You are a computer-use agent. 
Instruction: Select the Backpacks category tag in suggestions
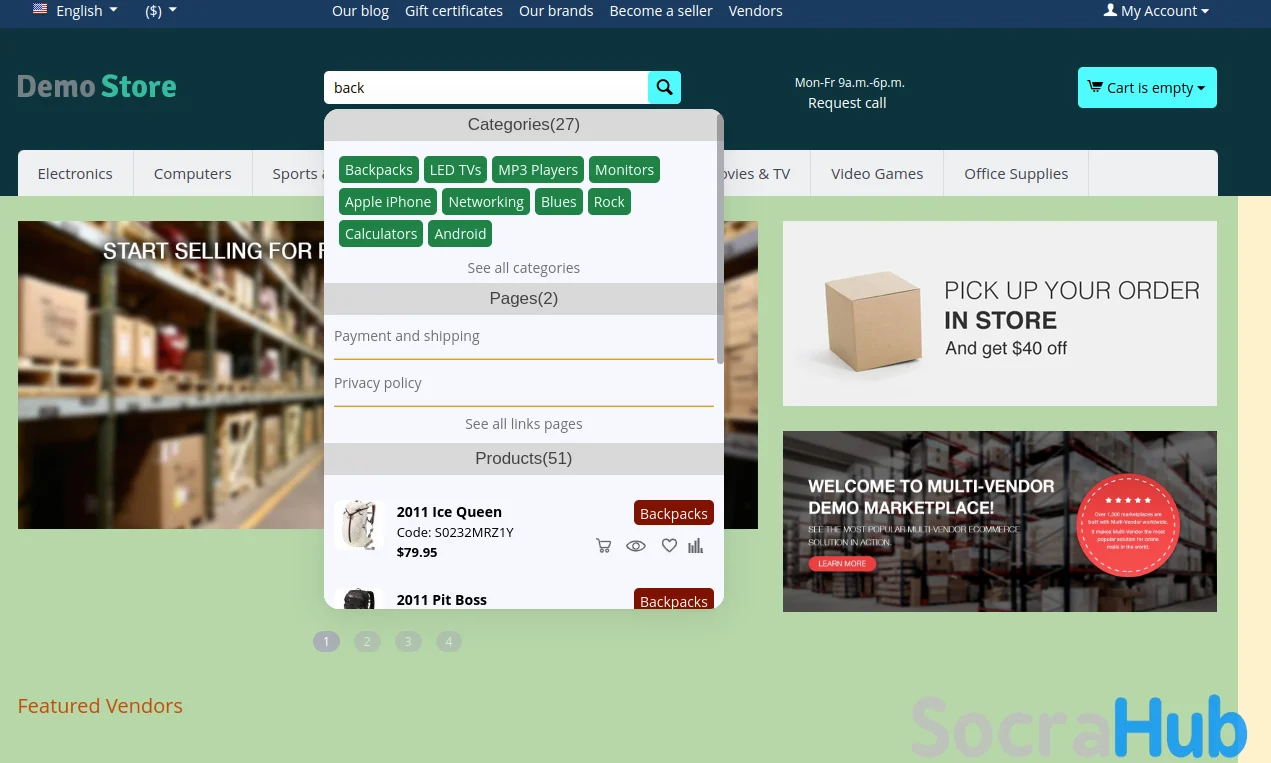tap(379, 170)
